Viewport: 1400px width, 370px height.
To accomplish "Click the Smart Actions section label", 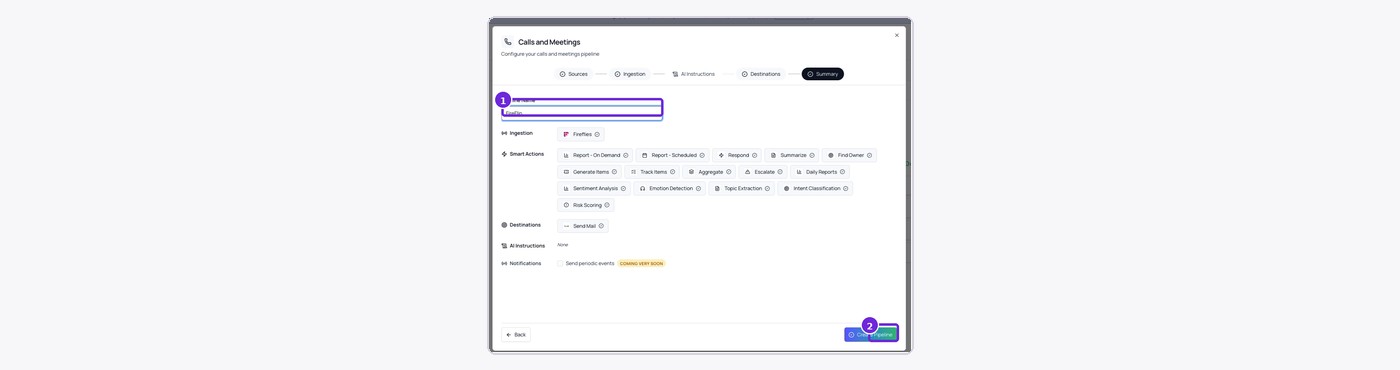I will pos(527,154).
